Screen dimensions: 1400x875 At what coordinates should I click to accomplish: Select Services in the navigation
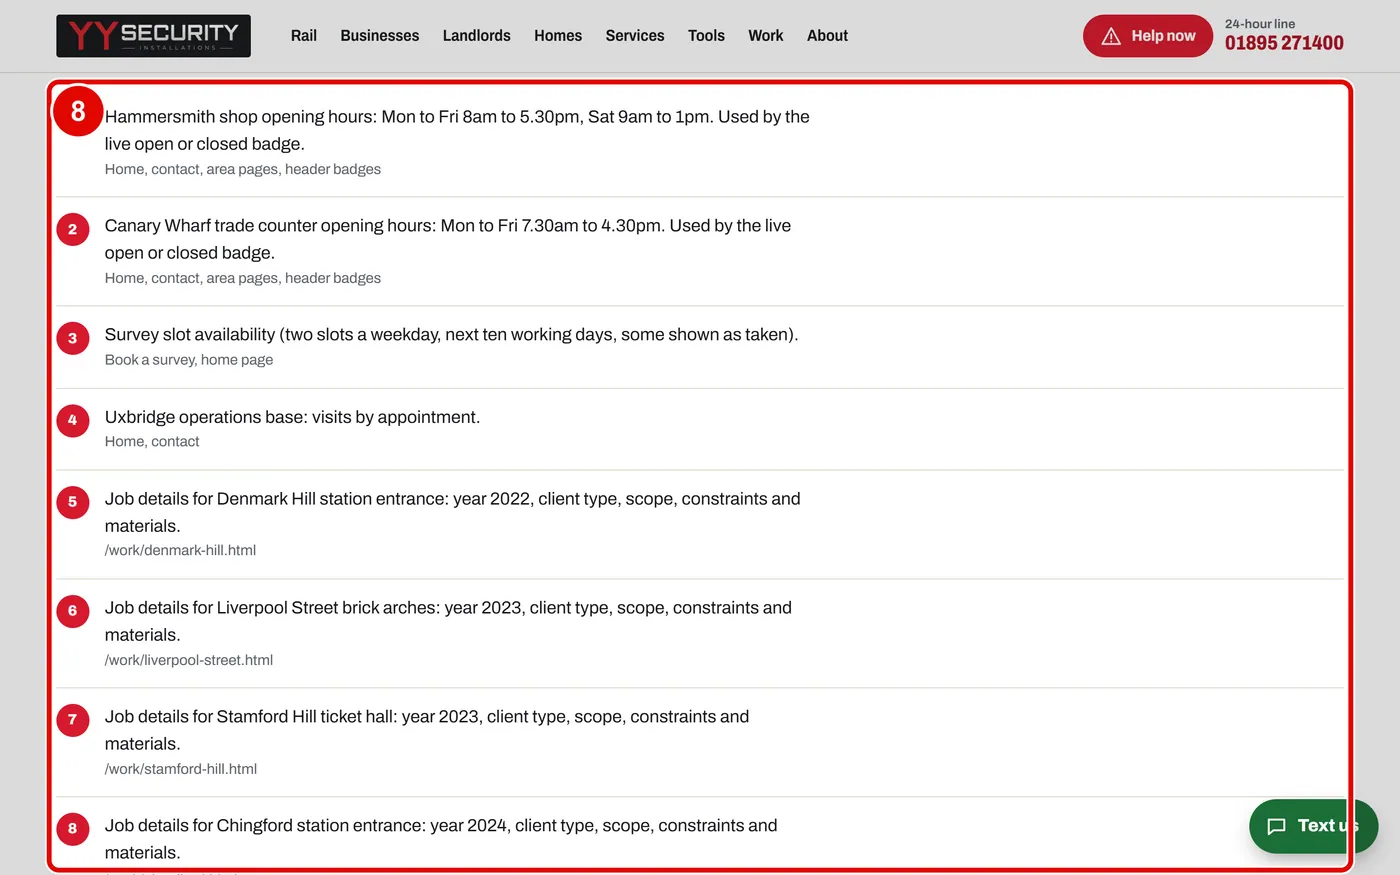pos(635,36)
